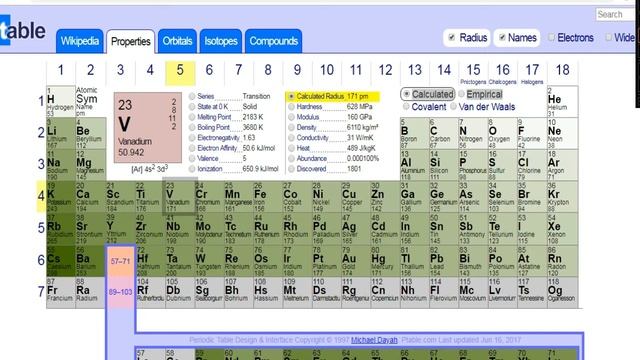Click the Search input field
Image resolution: width=640 pixels, height=360 pixels.
coord(616,15)
